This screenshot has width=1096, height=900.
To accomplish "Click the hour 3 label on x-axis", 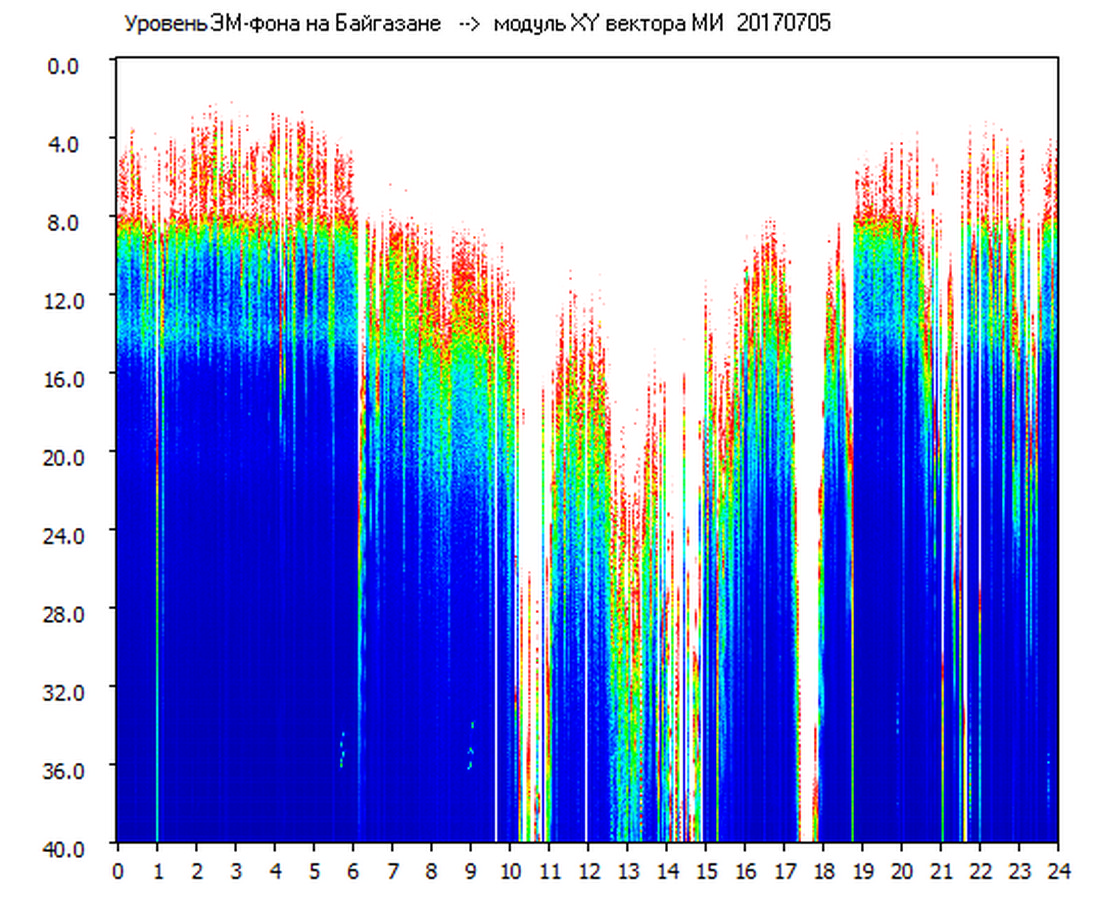I will click(235, 870).
